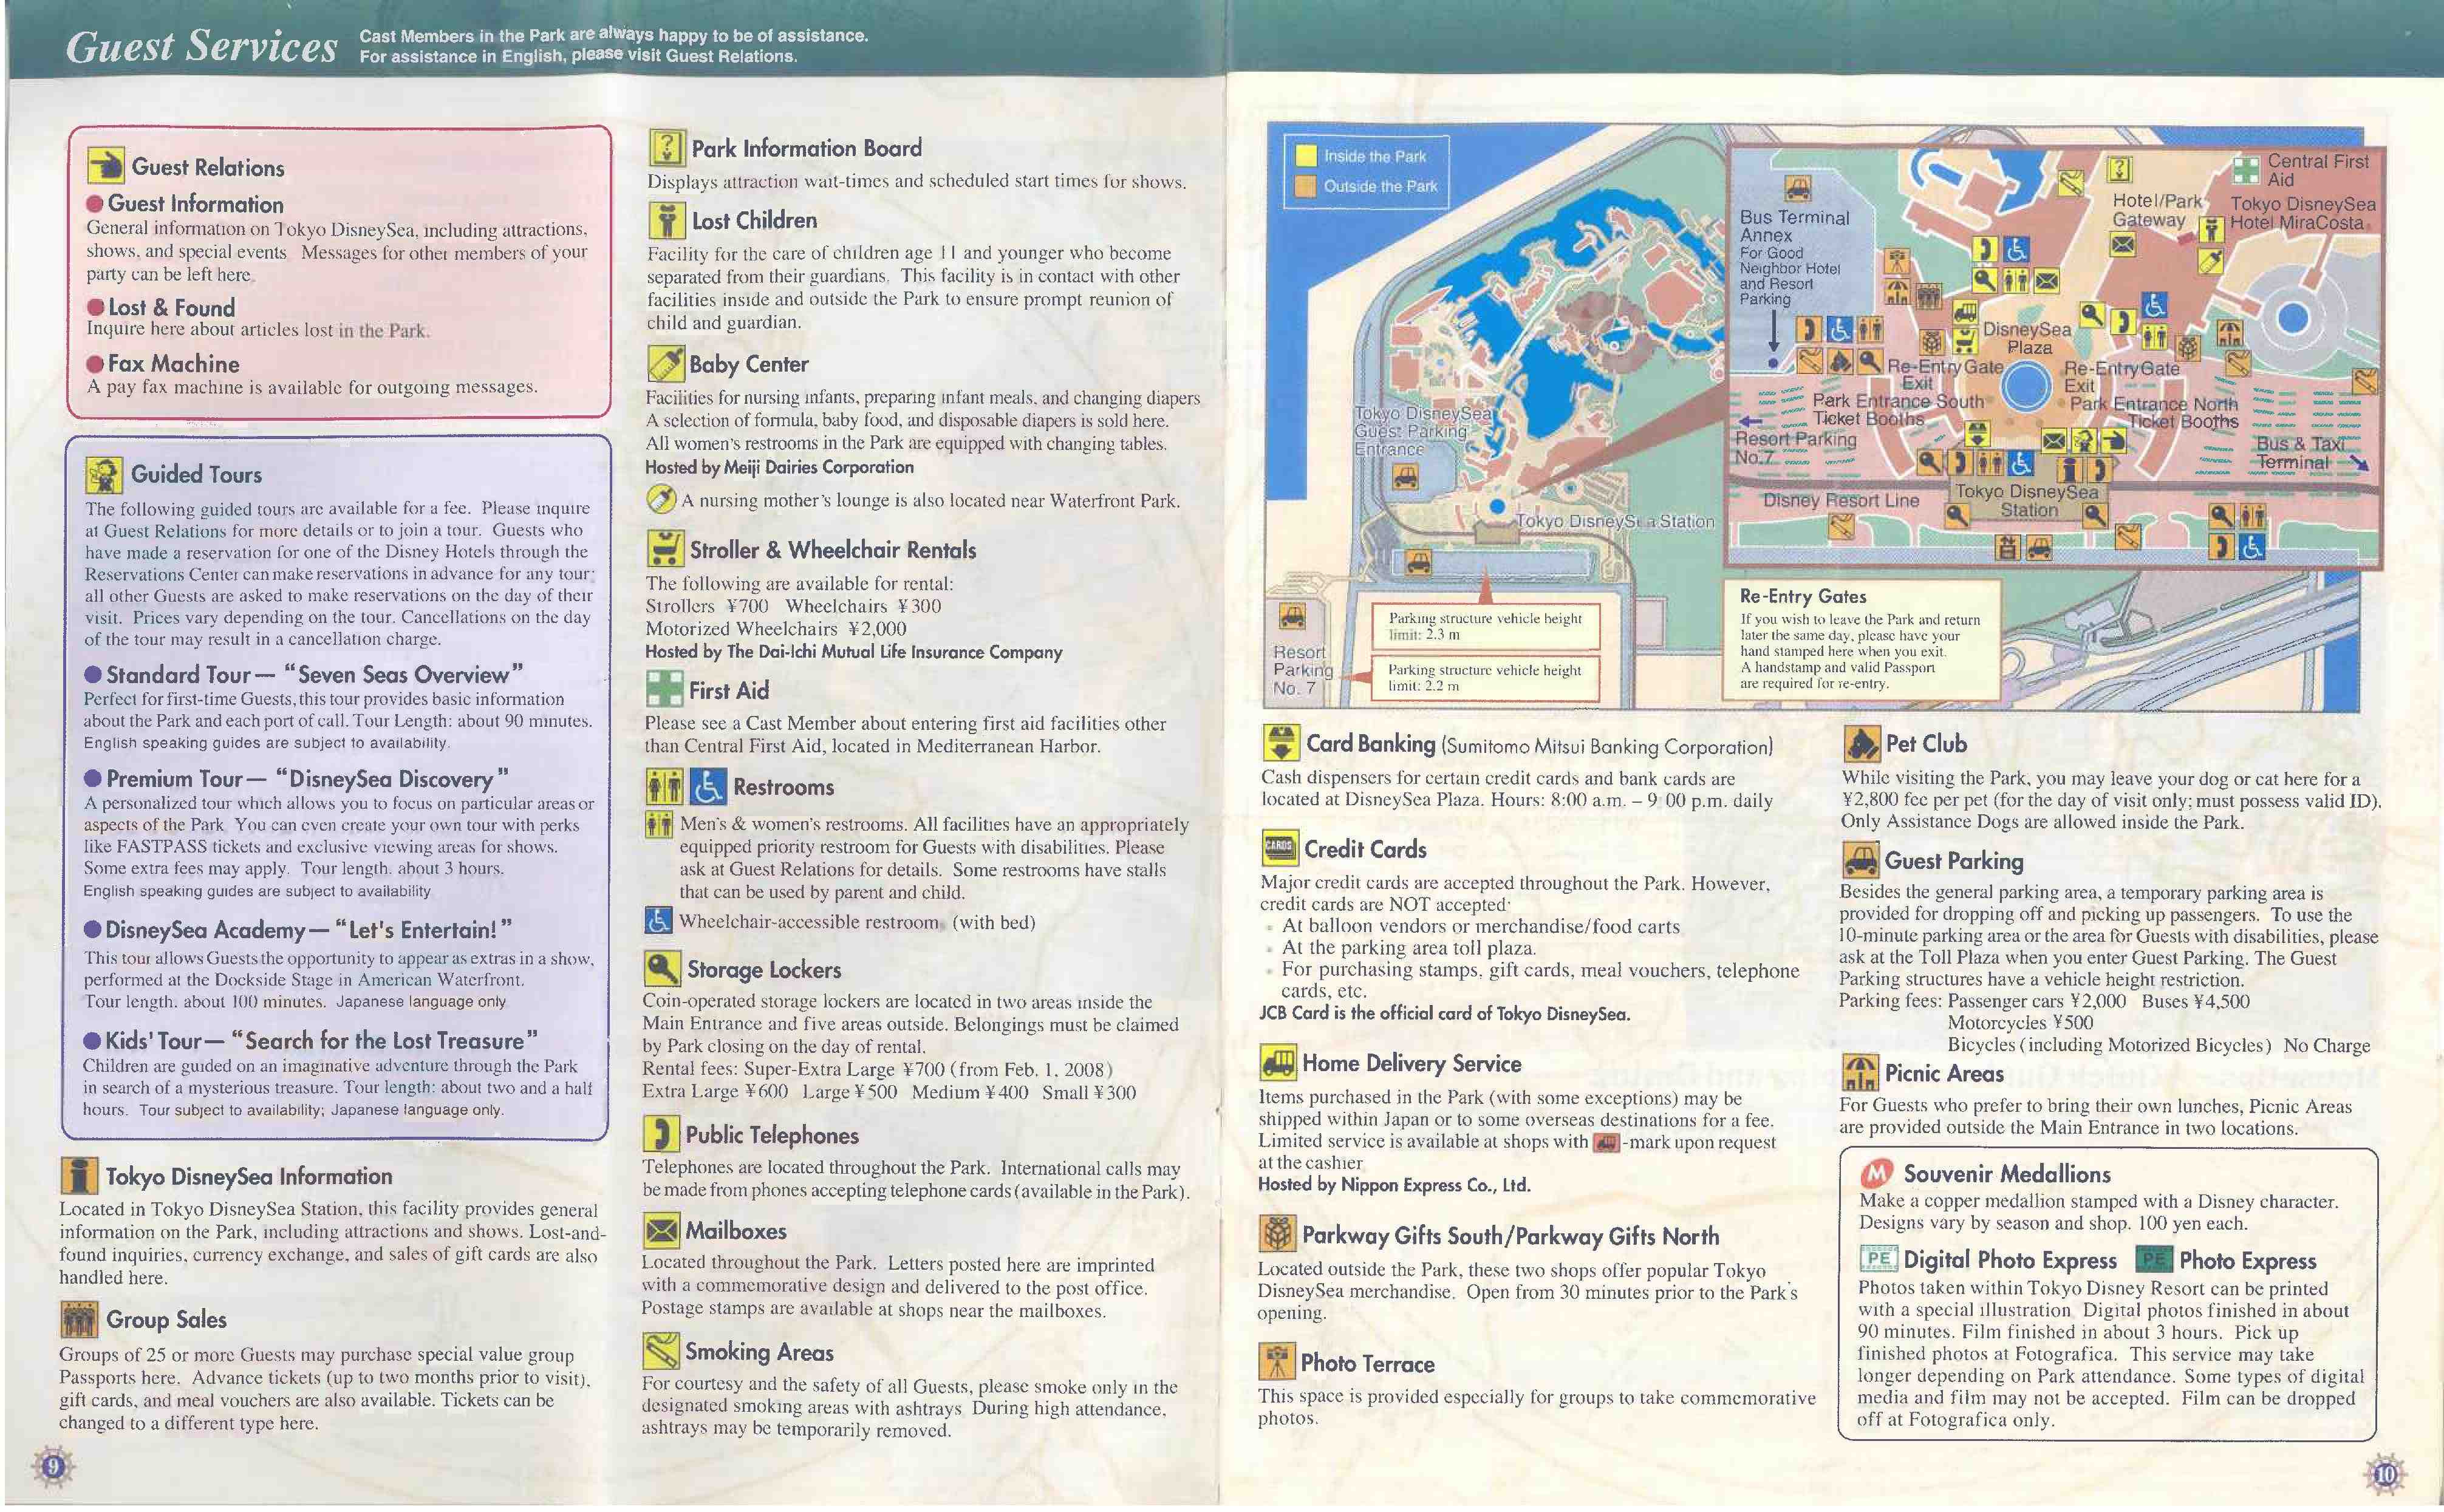
Task: Click the Picnic Areas icon
Action: point(1860,1073)
